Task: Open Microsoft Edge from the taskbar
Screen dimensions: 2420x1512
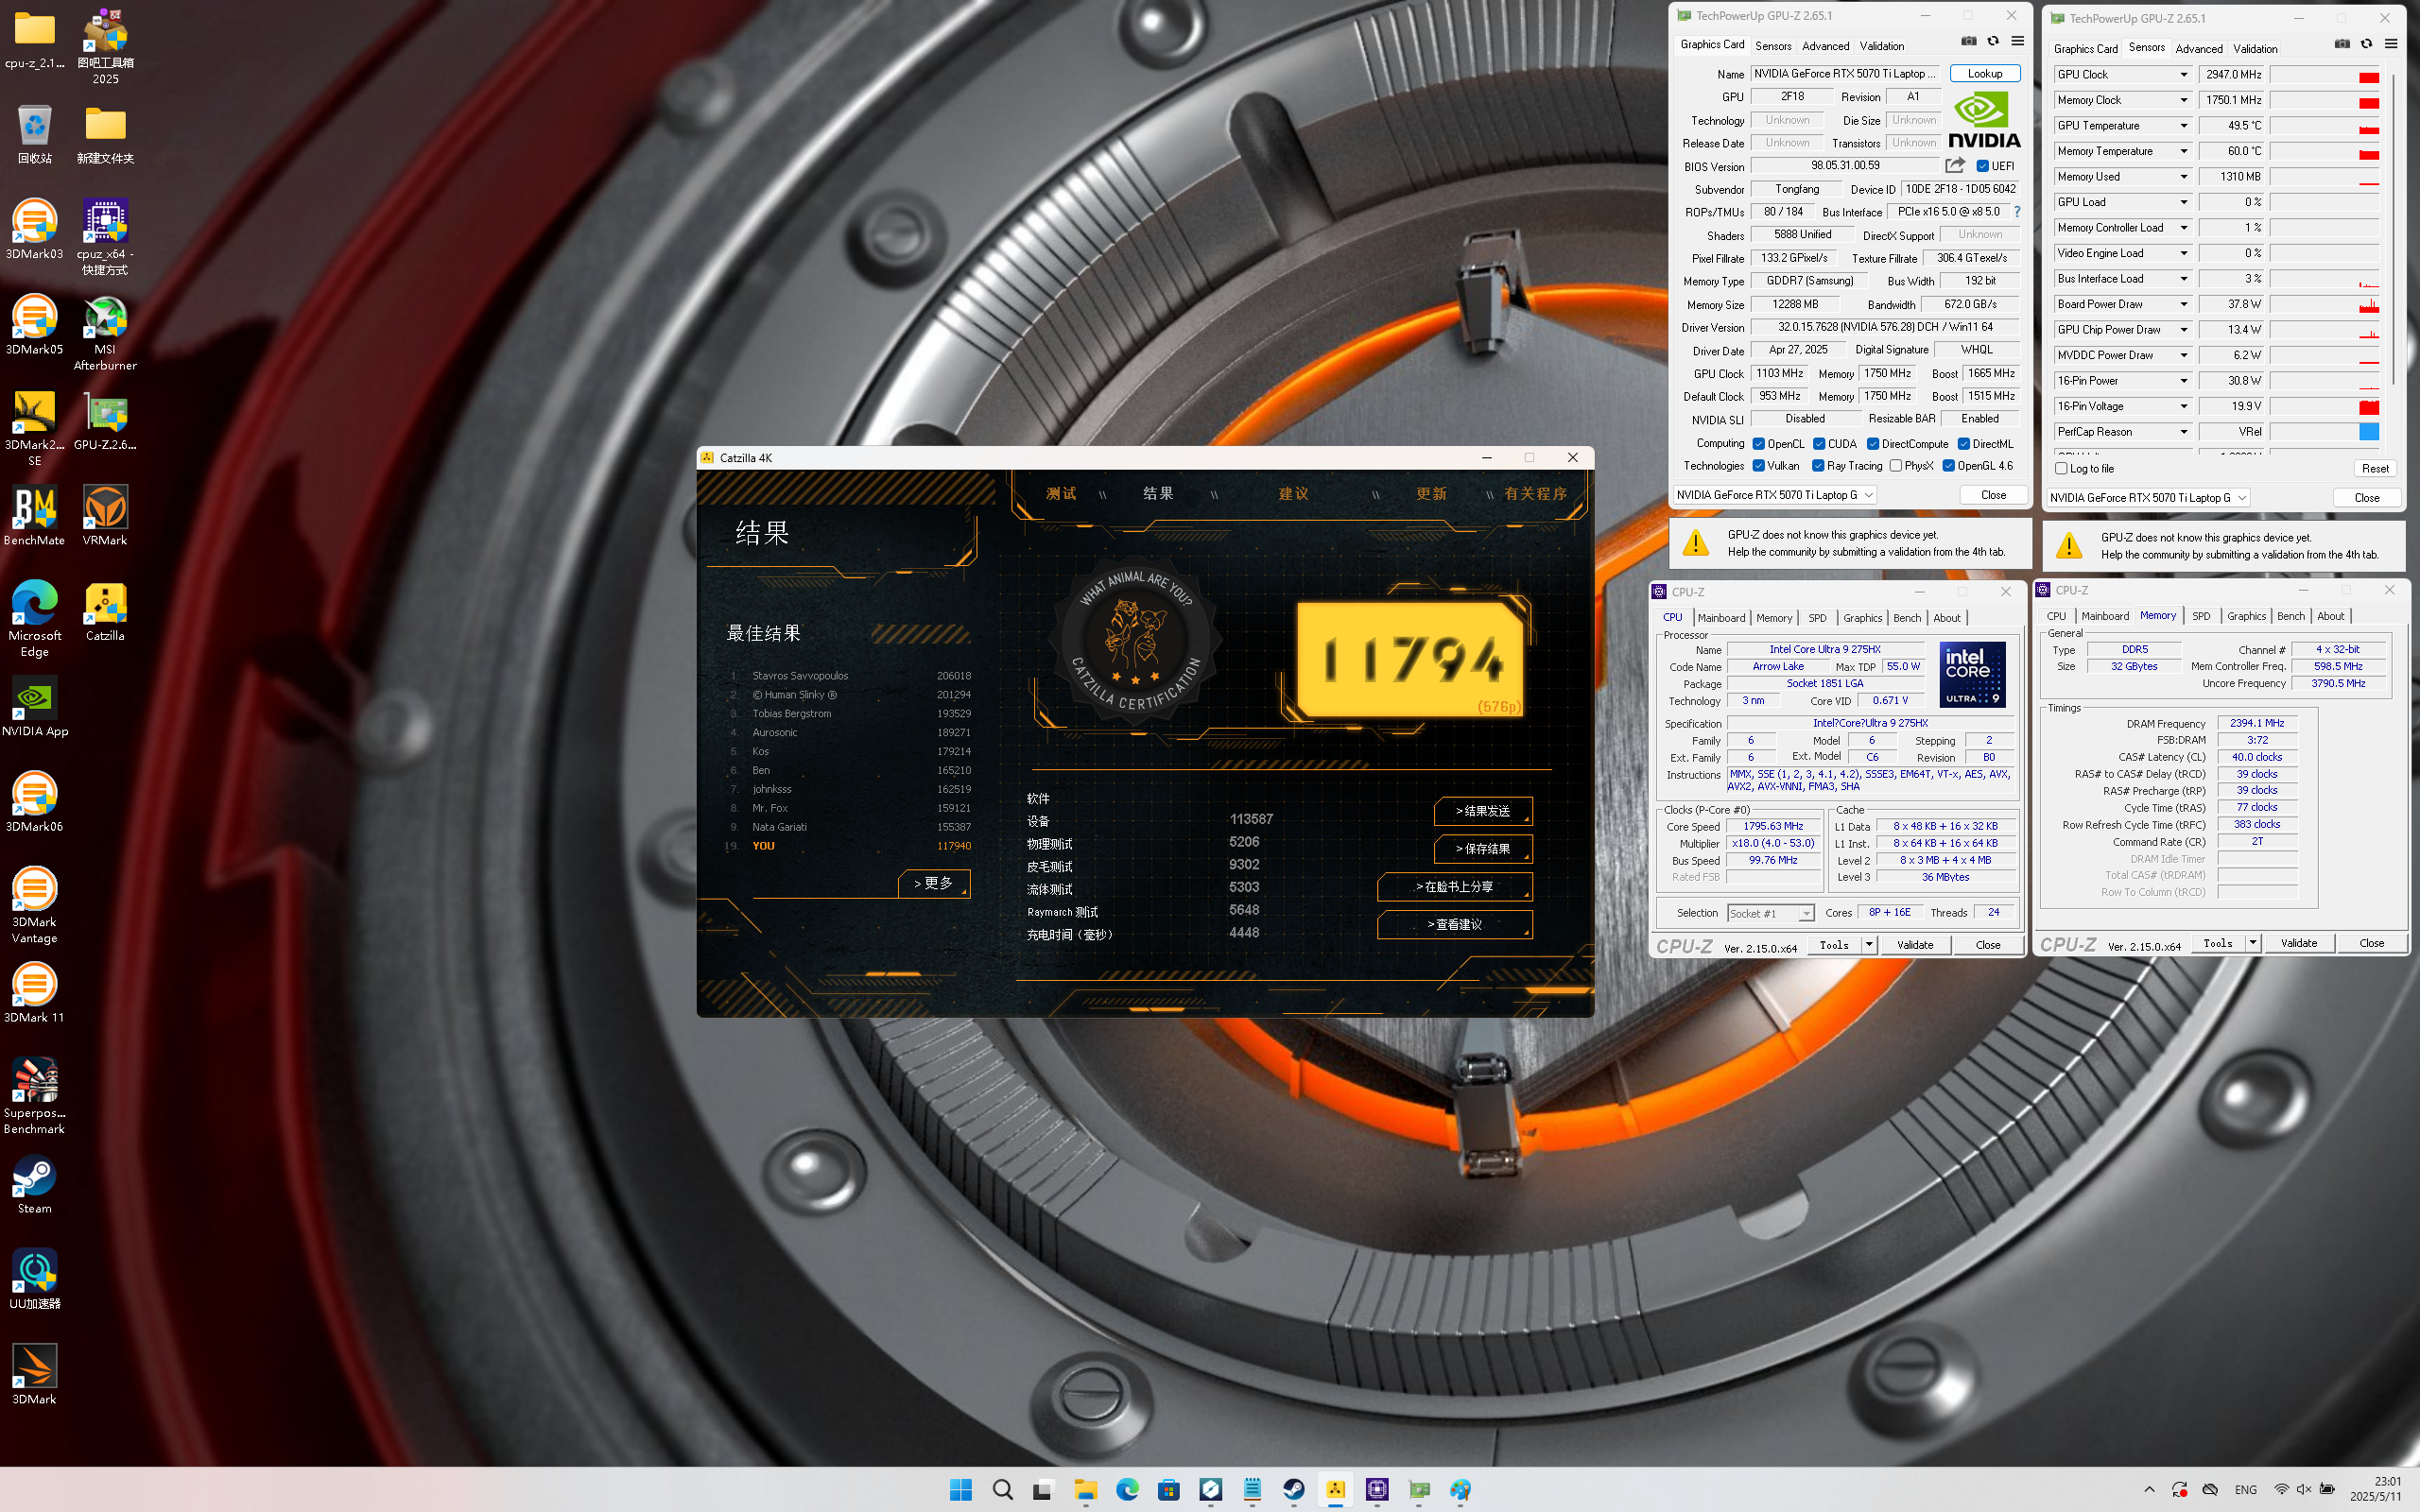Action: tap(1127, 1489)
